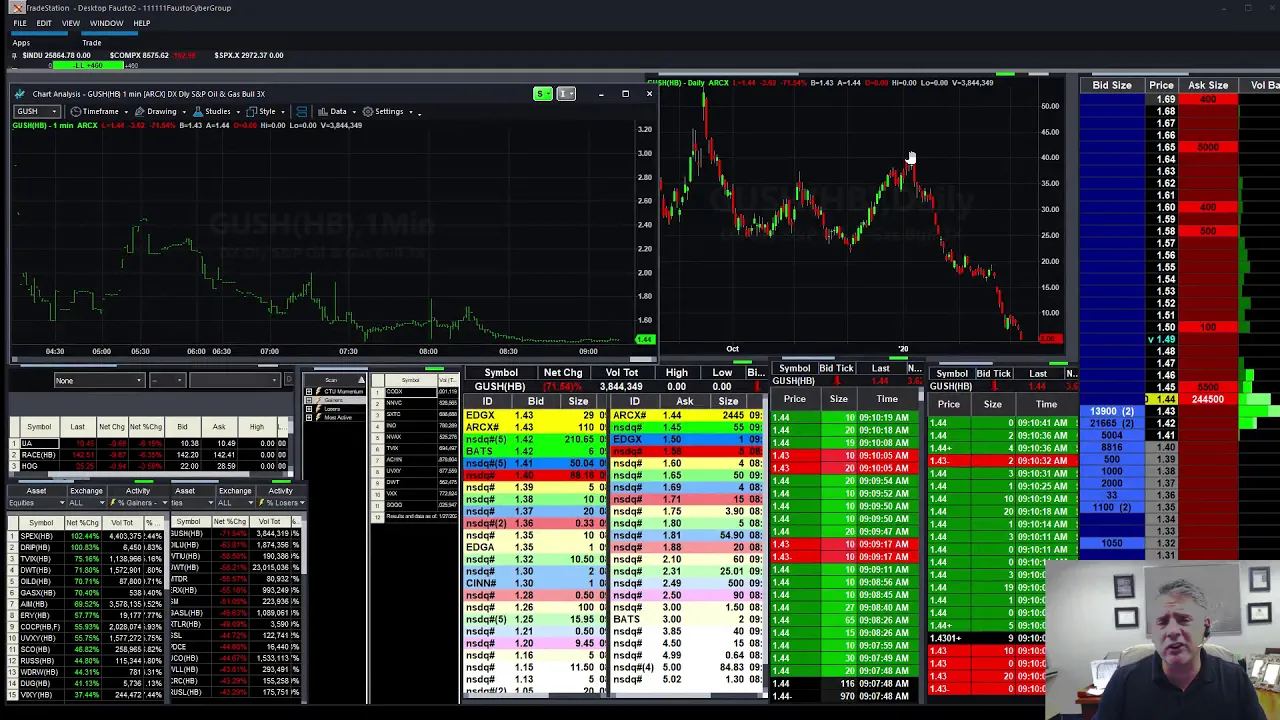This screenshot has height=720, width=1280.
Task: Click the blue stacked panels icon
Action: (301, 111)
